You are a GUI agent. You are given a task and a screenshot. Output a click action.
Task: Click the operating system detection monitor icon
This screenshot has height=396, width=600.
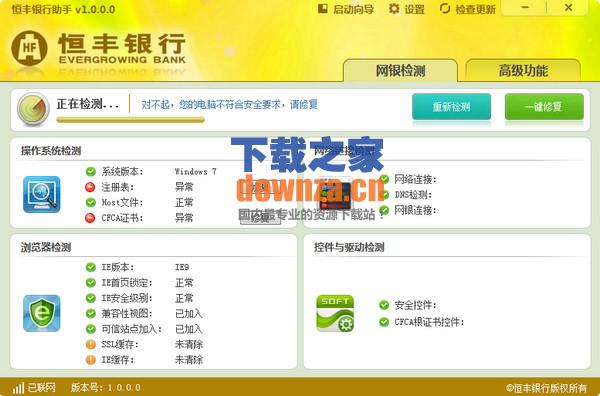pyautogui.click(x=42, y=194)
